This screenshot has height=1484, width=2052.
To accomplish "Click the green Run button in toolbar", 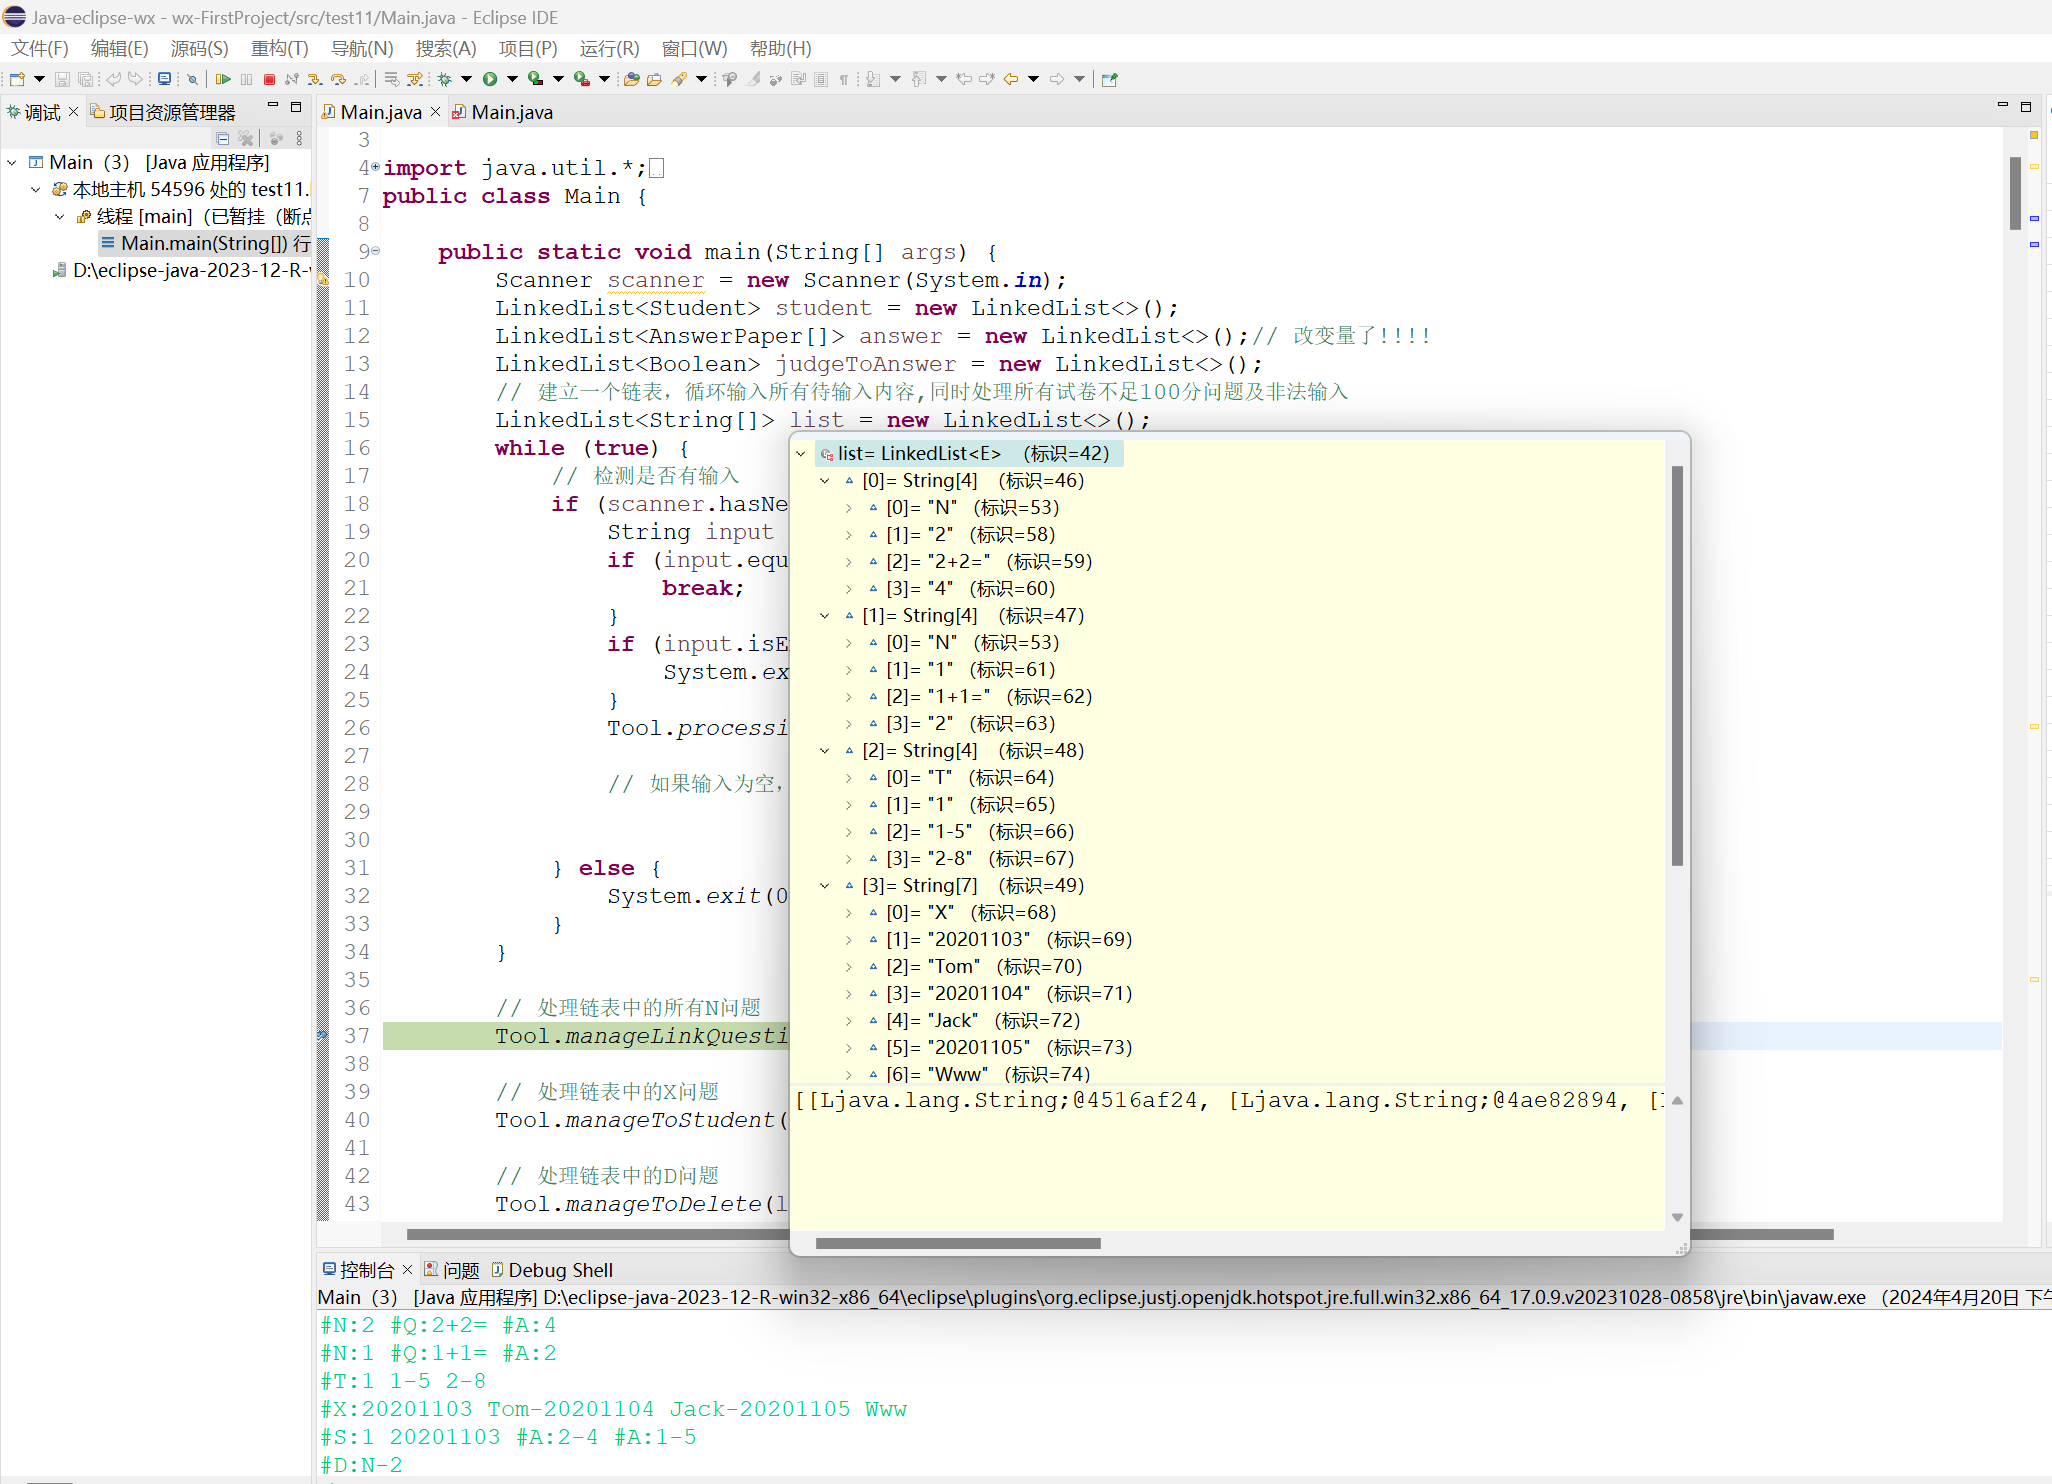I will (x=490, y=79).
